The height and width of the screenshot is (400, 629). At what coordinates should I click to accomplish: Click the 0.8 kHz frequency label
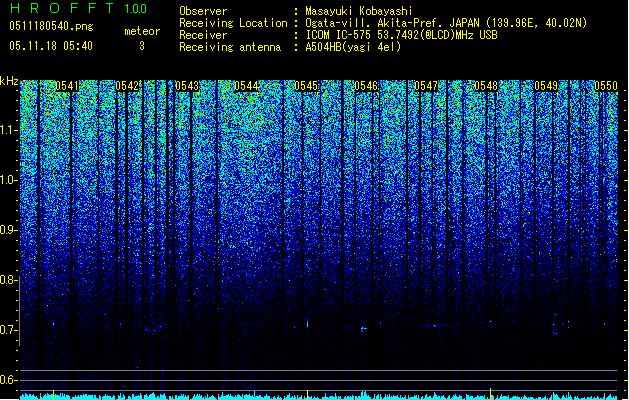pos(8,280)
